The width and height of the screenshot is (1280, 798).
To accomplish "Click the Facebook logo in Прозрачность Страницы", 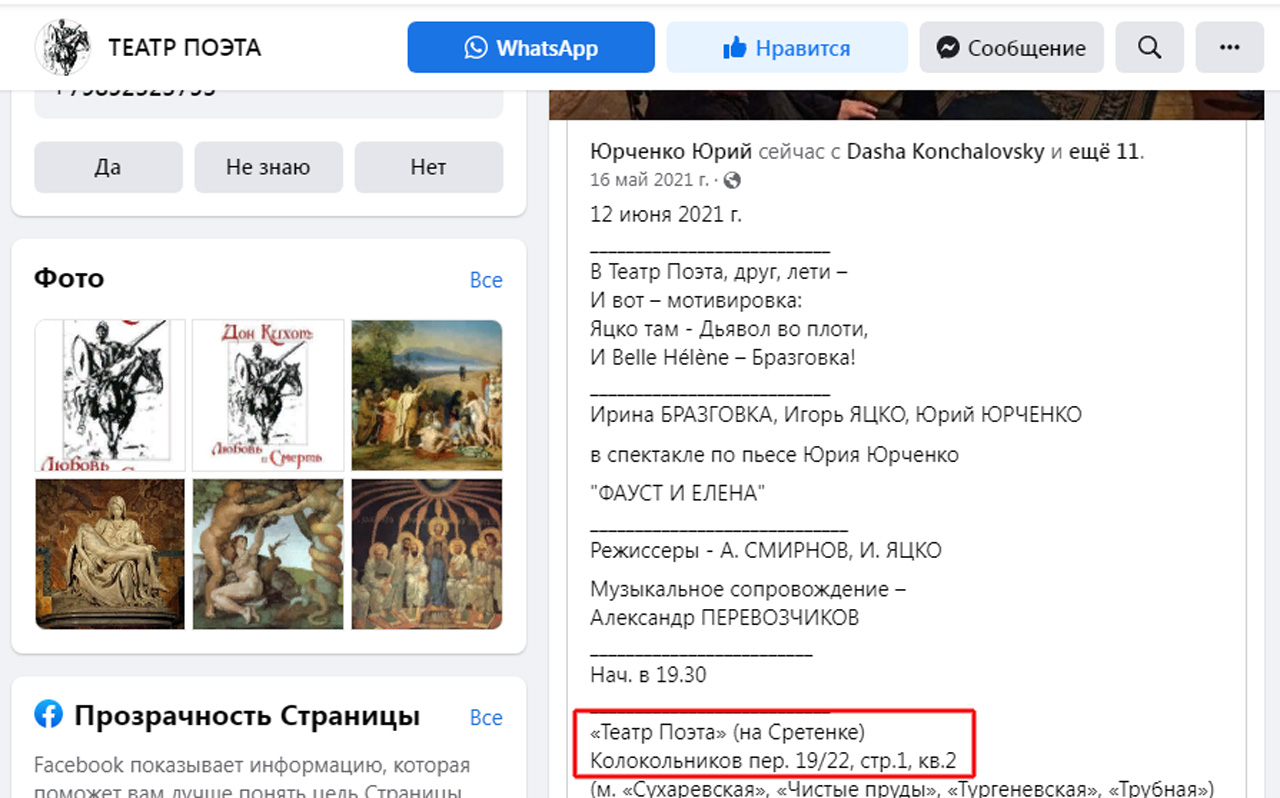I will [x=48, y=714].
